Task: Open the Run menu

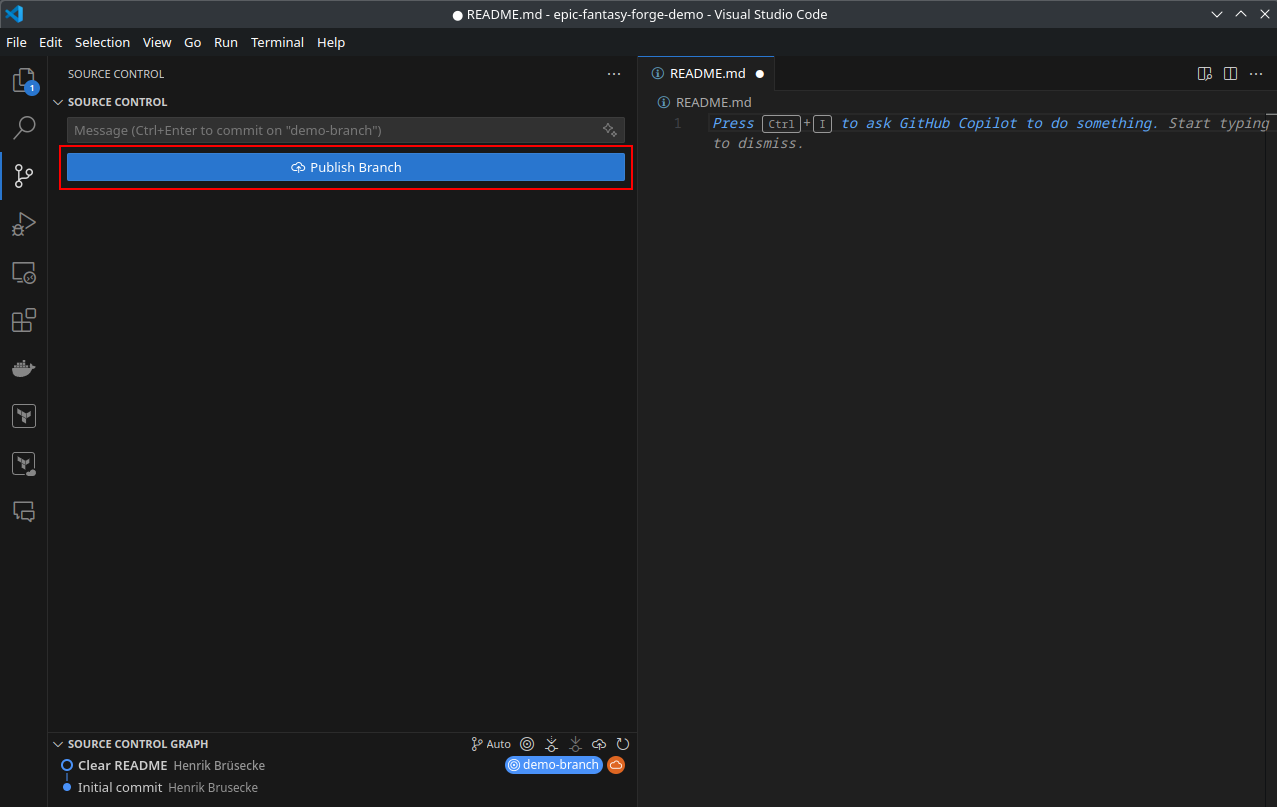Action: click(226, 42)
